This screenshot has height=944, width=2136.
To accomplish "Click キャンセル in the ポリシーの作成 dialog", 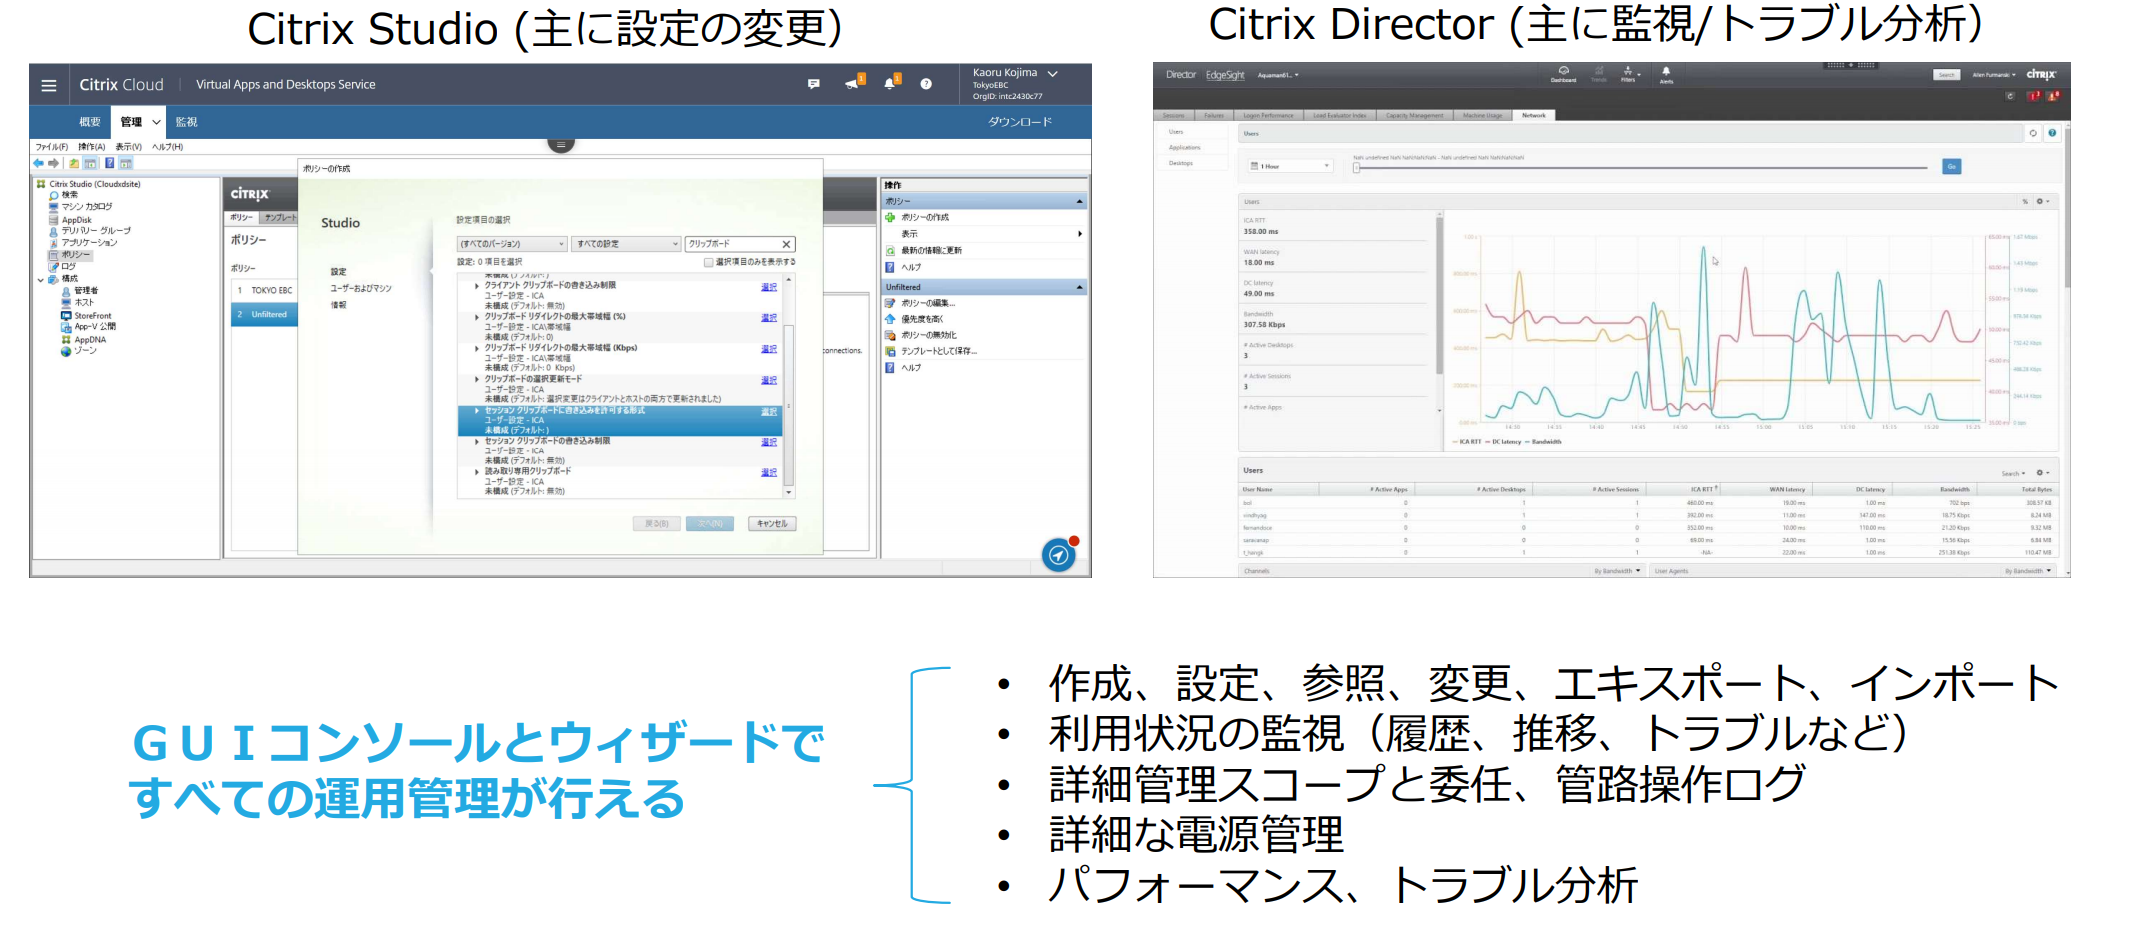I will [772, 524].
